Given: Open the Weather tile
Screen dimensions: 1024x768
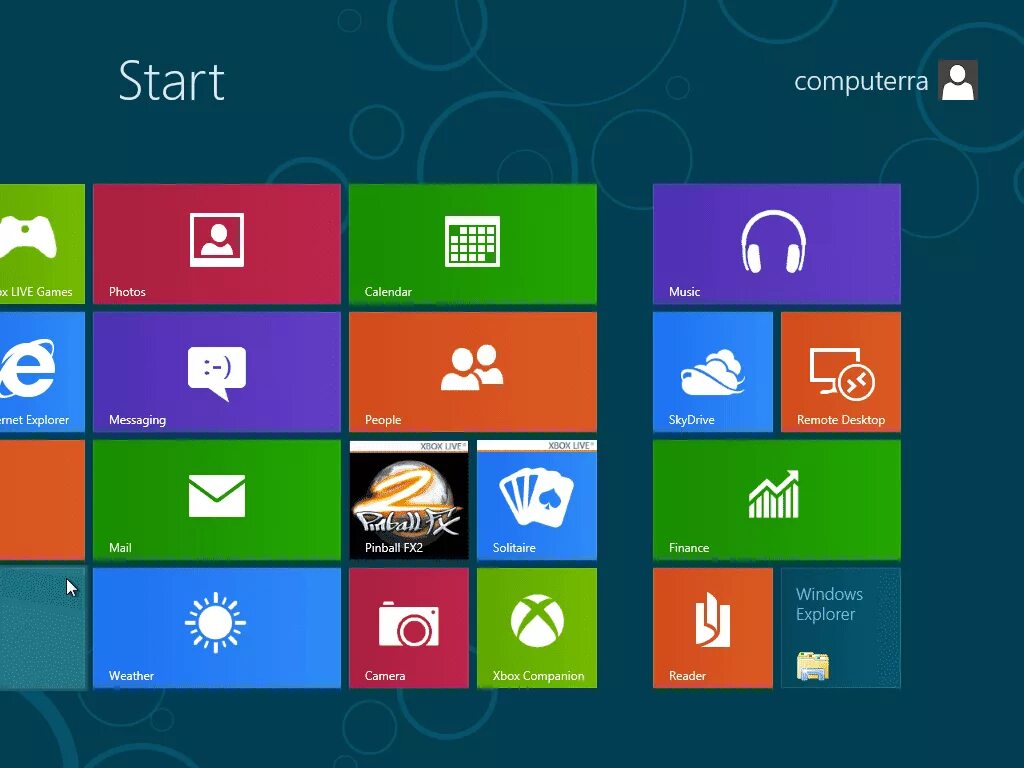Looking at the screenshot, I should pyautogui.click(x=217, y=628).
